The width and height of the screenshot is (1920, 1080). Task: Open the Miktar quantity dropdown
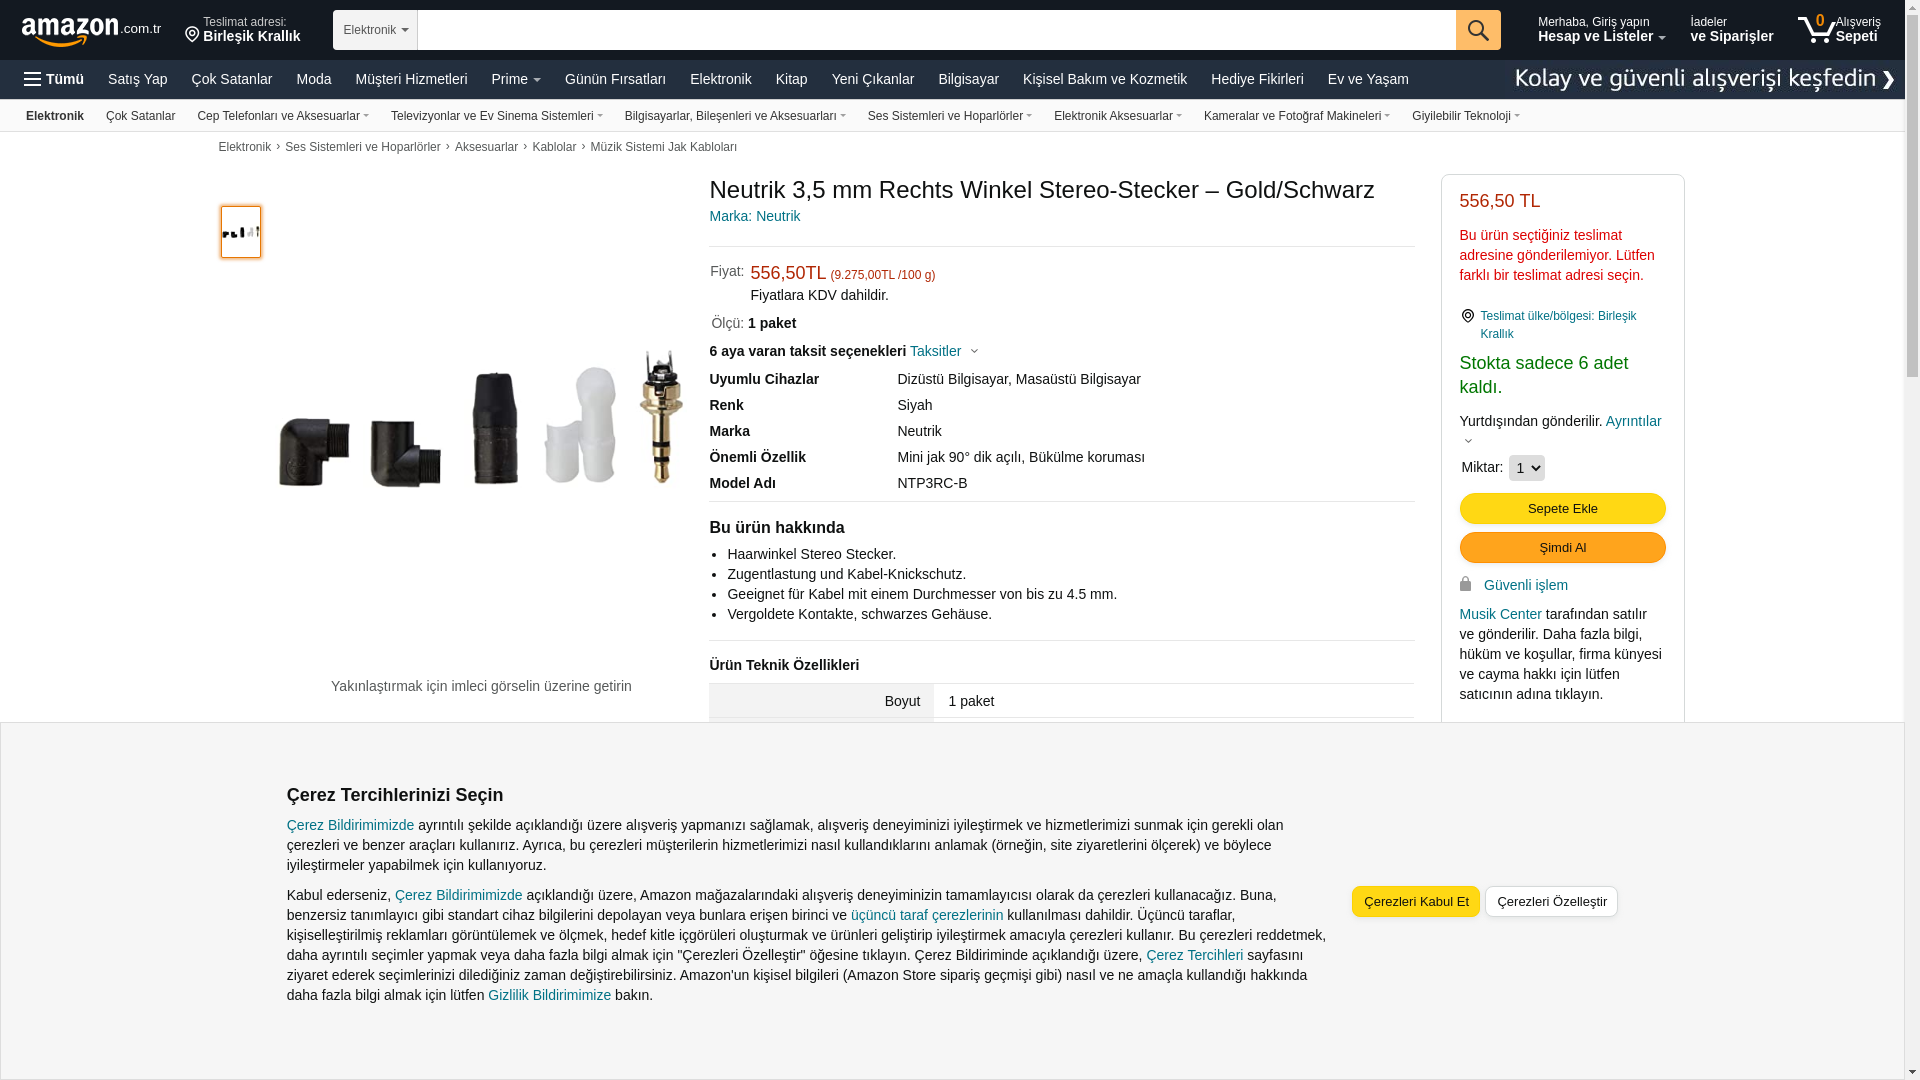pyautogui.click(x=1526, y=468)
